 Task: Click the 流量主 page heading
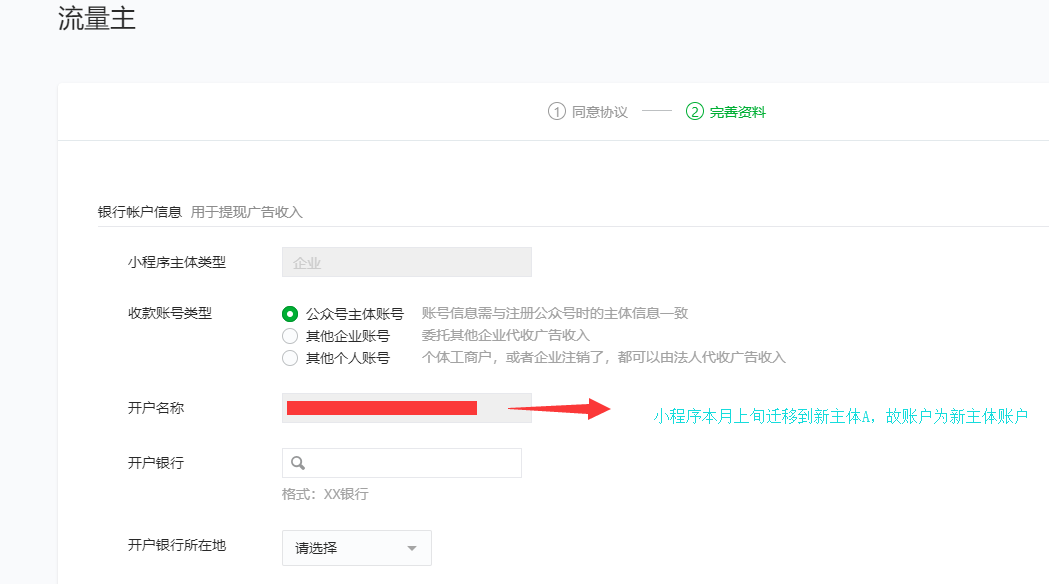click(97, 19)
